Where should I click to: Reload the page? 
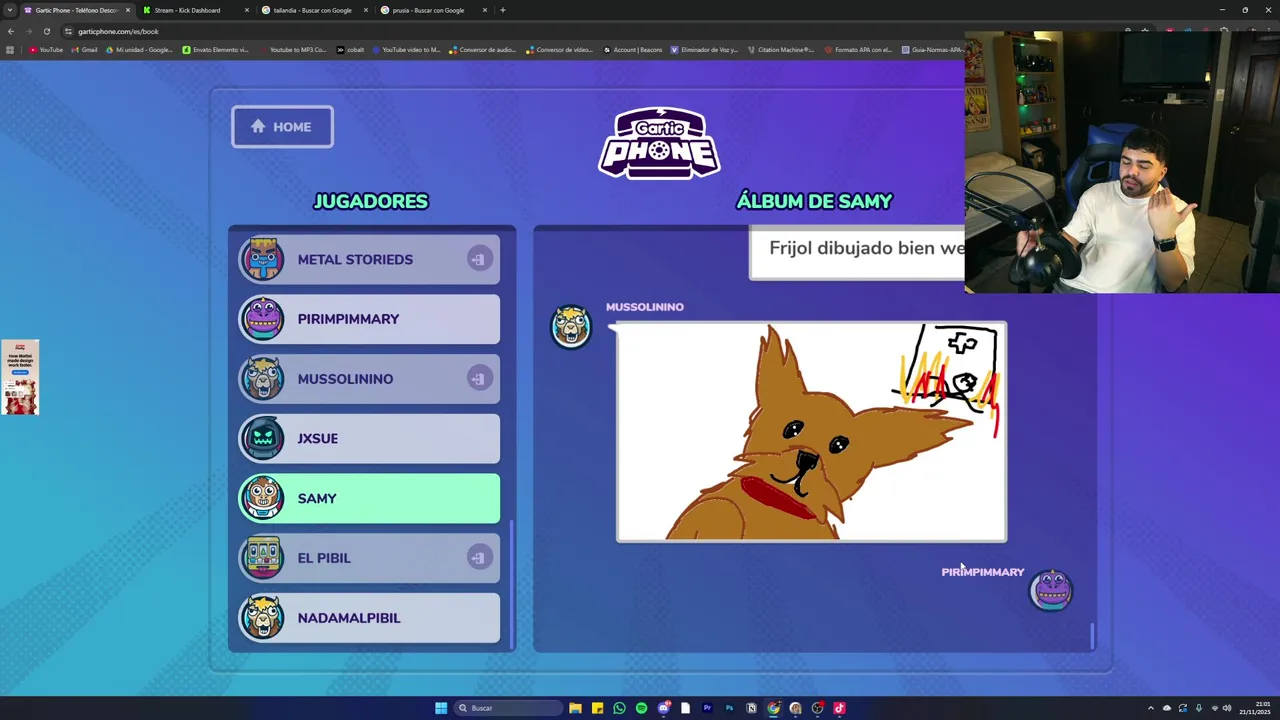pos(46,31)
